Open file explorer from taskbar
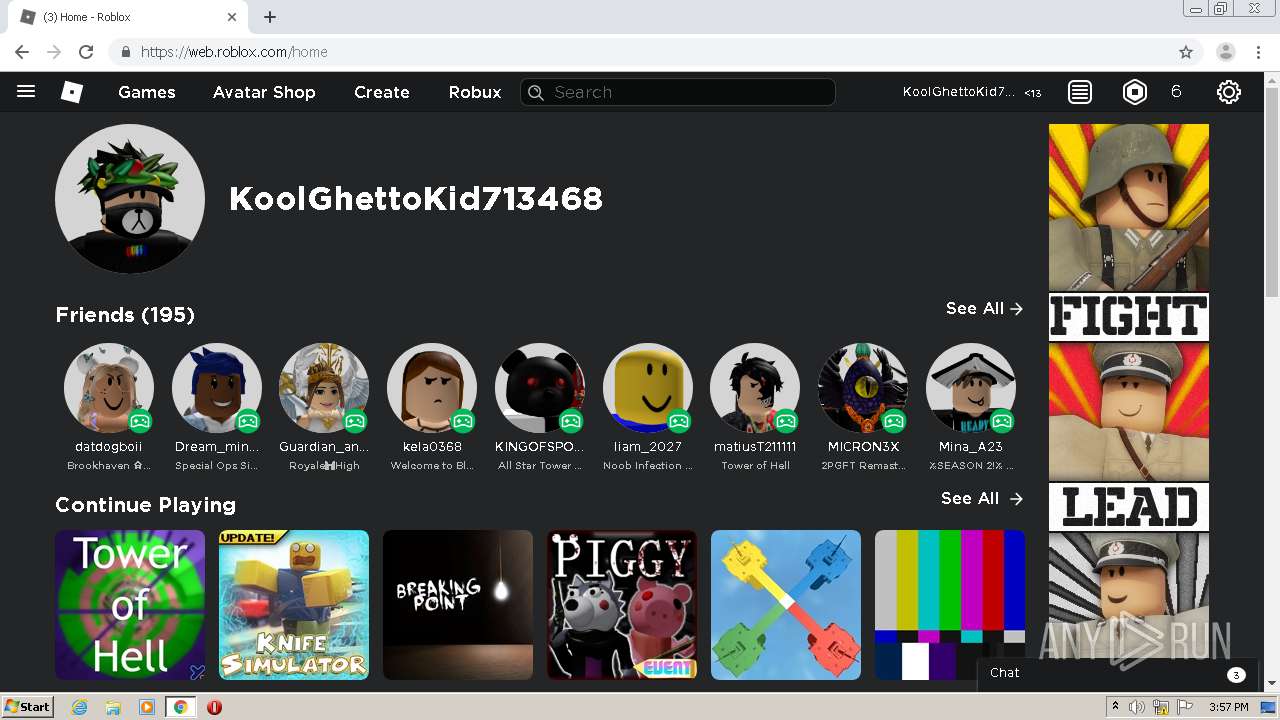 click(x=113, y=707)
